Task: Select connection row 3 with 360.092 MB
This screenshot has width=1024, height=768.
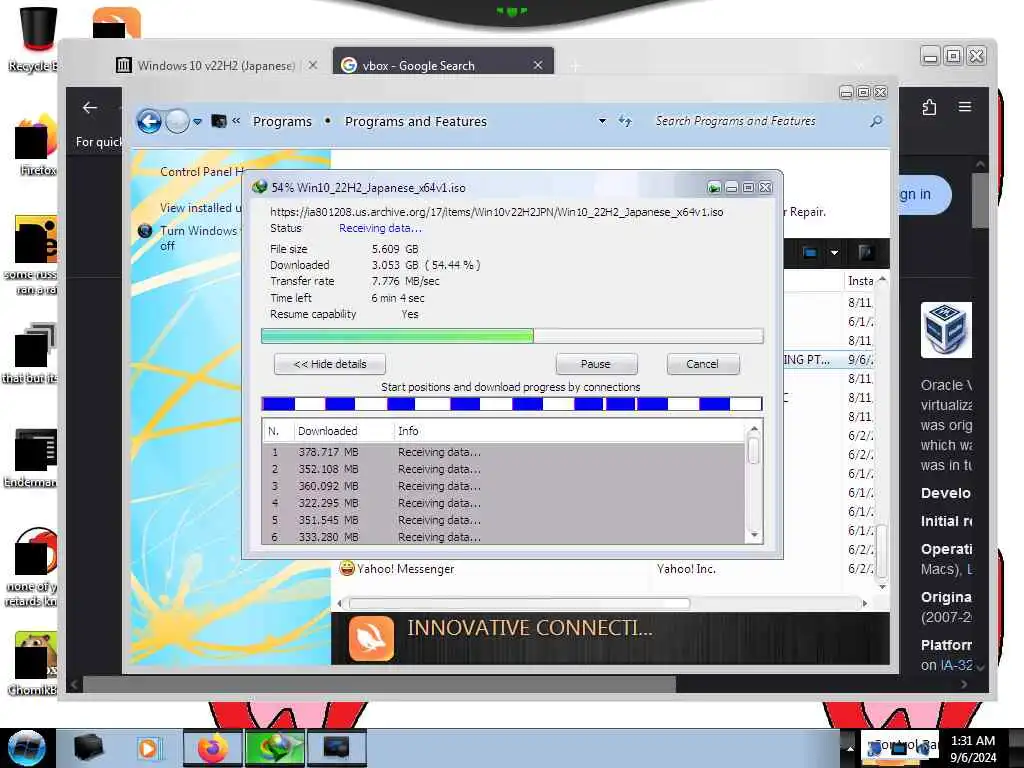Action: (x=504, y=486)
